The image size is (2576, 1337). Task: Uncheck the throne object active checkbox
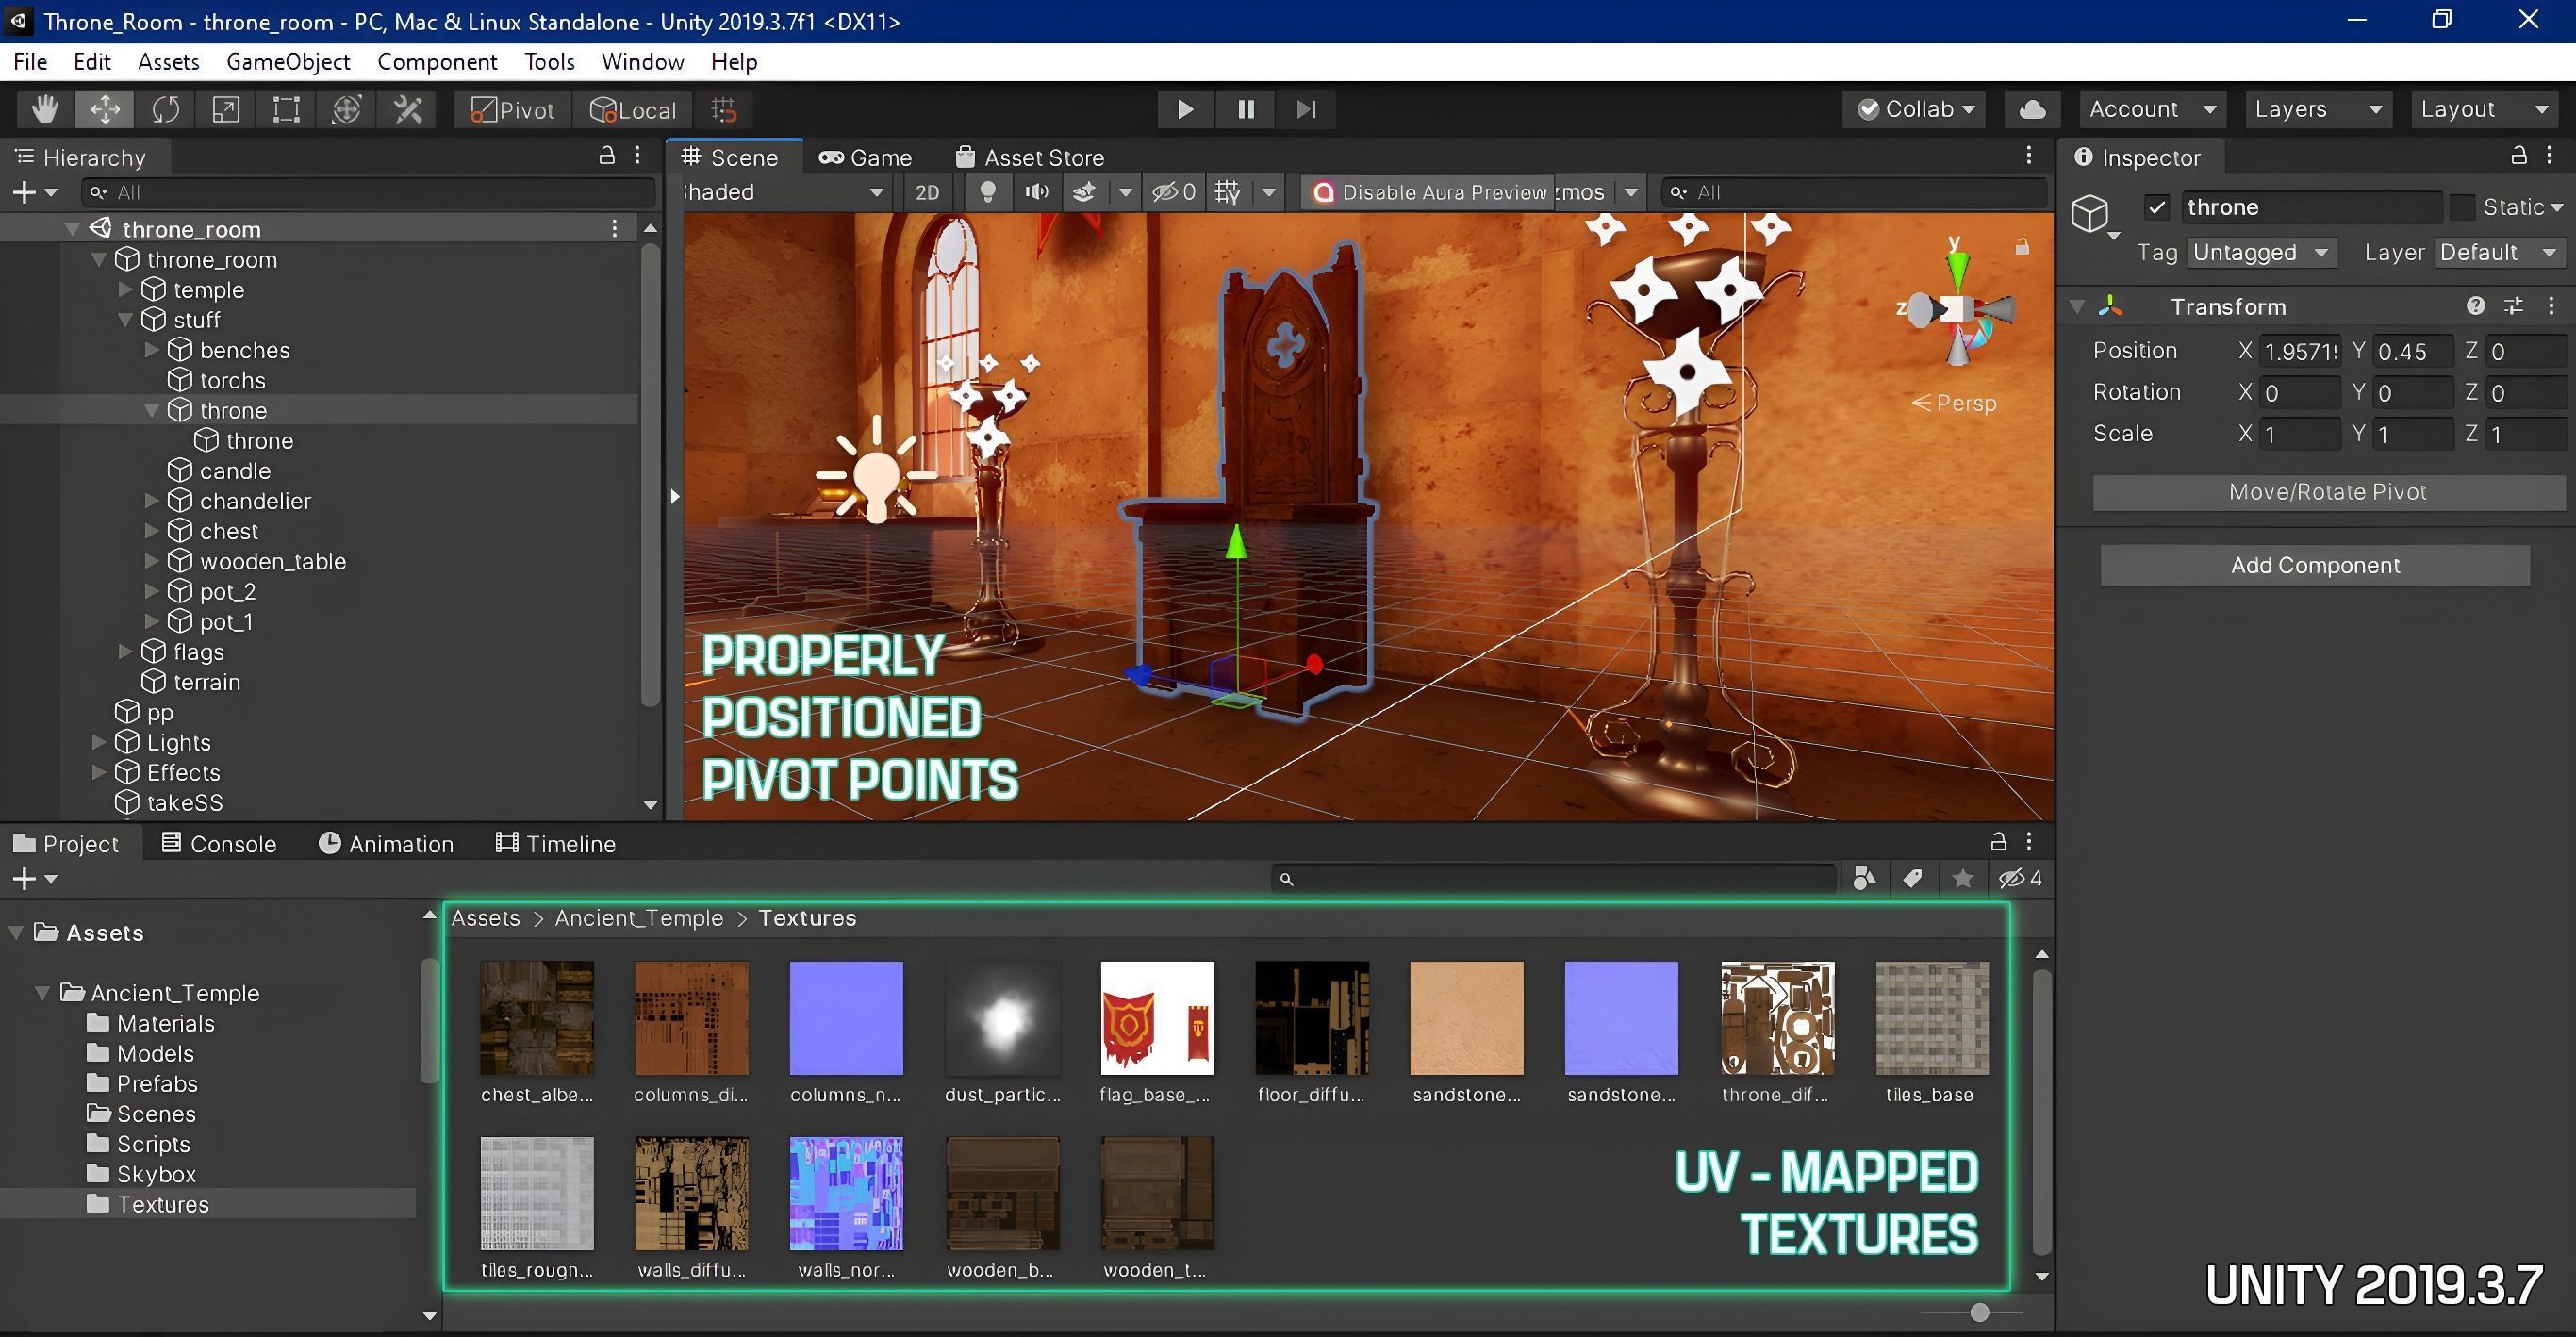(2157, 208)
